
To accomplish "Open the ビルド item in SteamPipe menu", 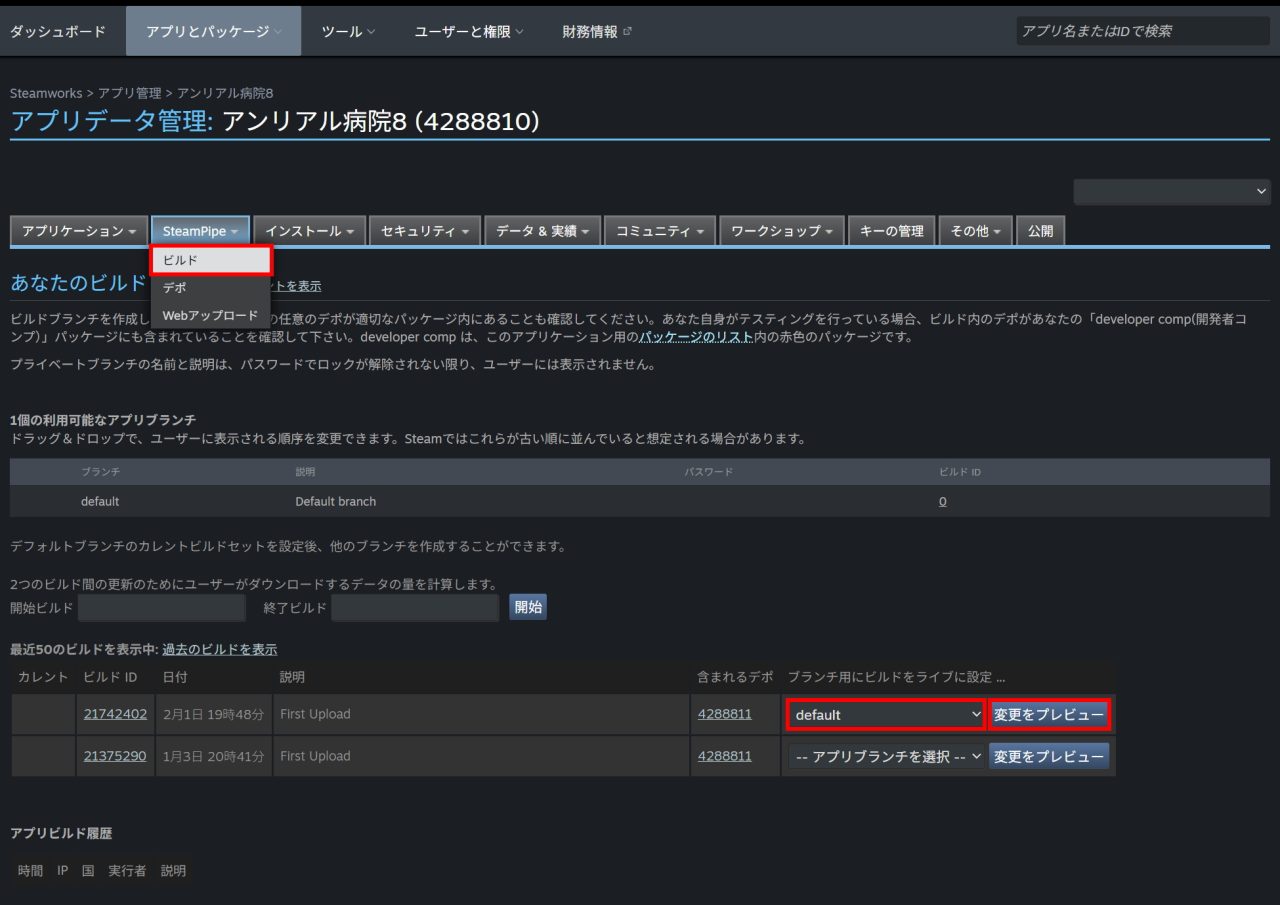I will point(211,260).
